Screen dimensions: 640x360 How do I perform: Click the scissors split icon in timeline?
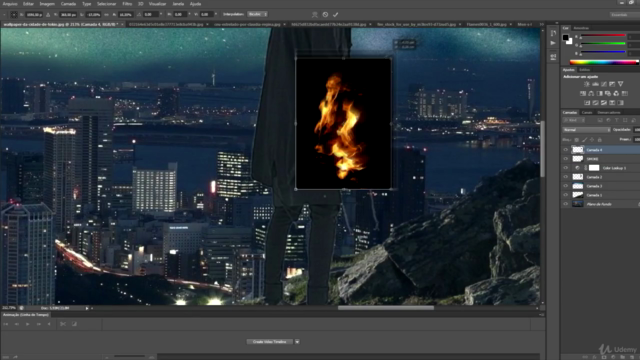[x=63, y=324]
